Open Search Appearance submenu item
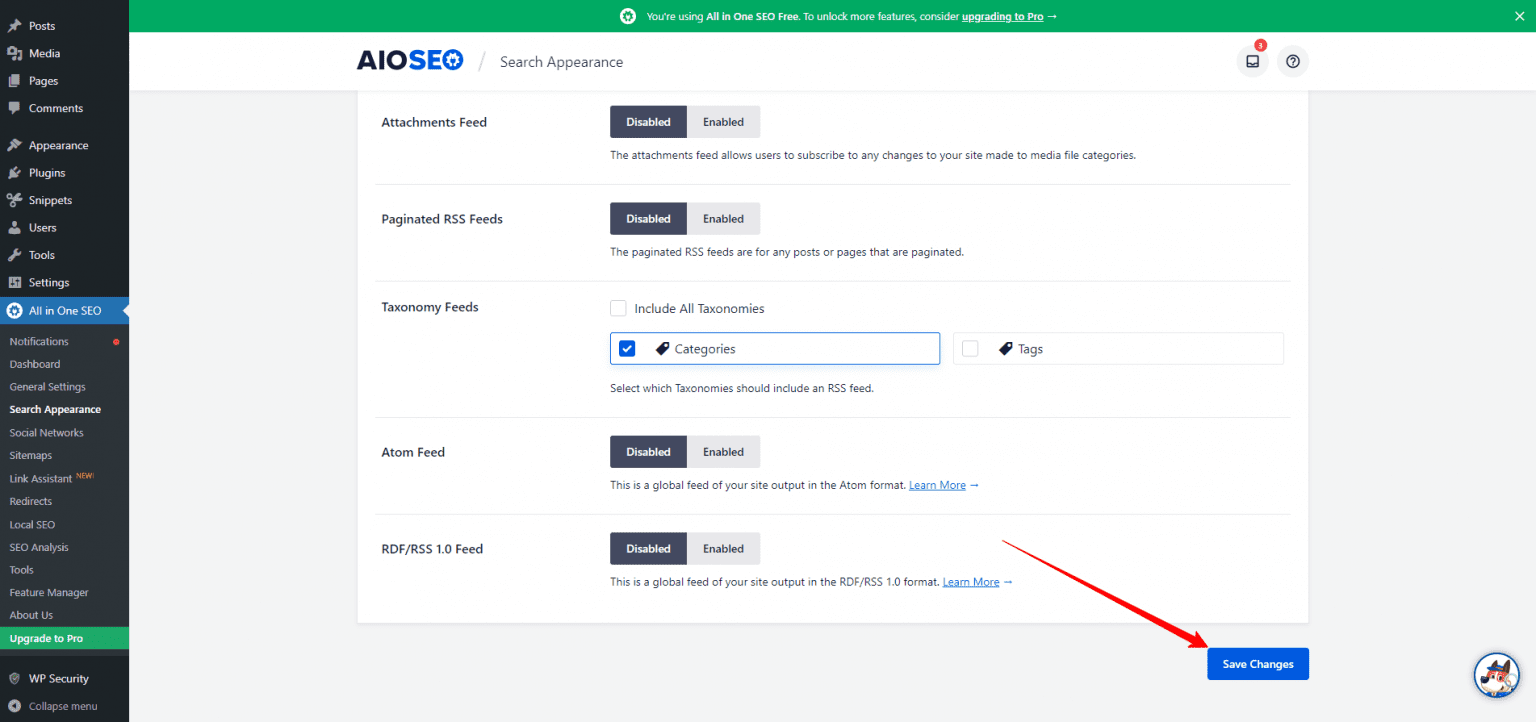 click(55, 410)
